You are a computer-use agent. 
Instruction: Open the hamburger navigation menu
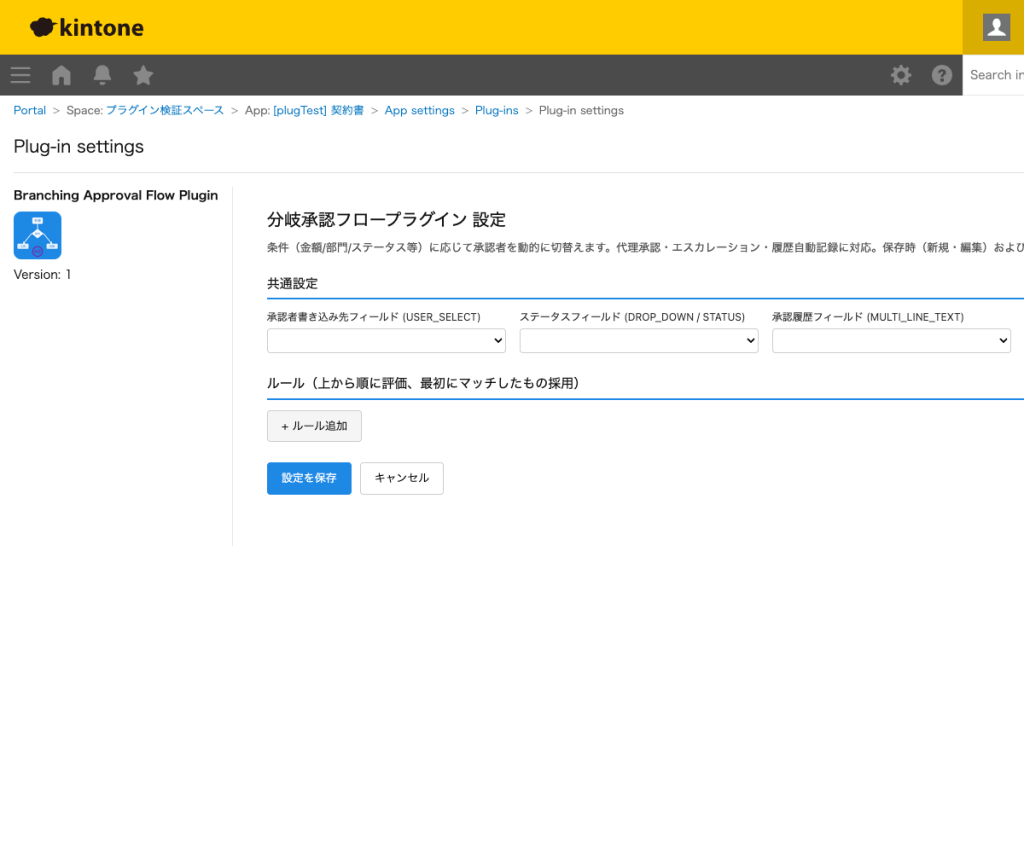(x=20, y=75)
